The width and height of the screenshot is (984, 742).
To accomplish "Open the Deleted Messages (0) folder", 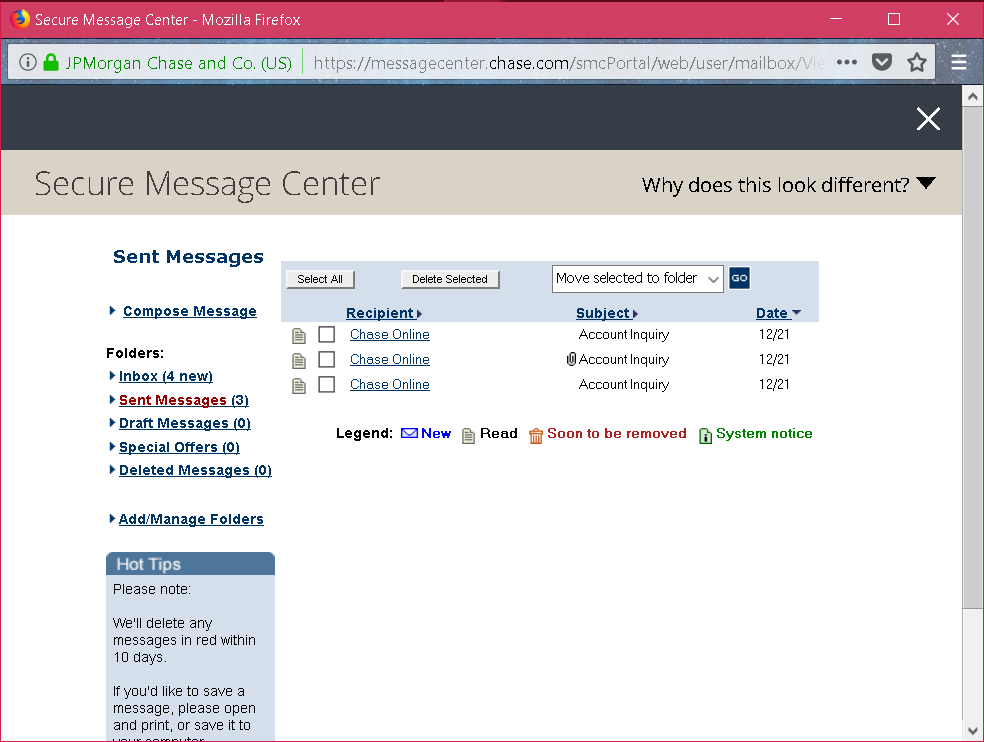I will coord(195,470).
